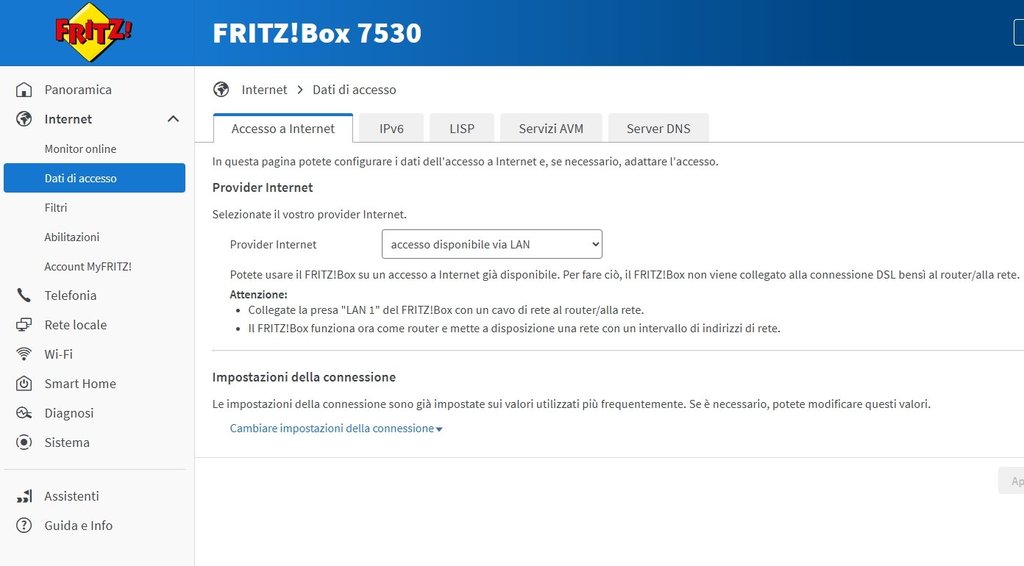Click the Internet globe icon in the sidebar
The height and width of the screenshot is (566, 1024).
tap(24, 119)
